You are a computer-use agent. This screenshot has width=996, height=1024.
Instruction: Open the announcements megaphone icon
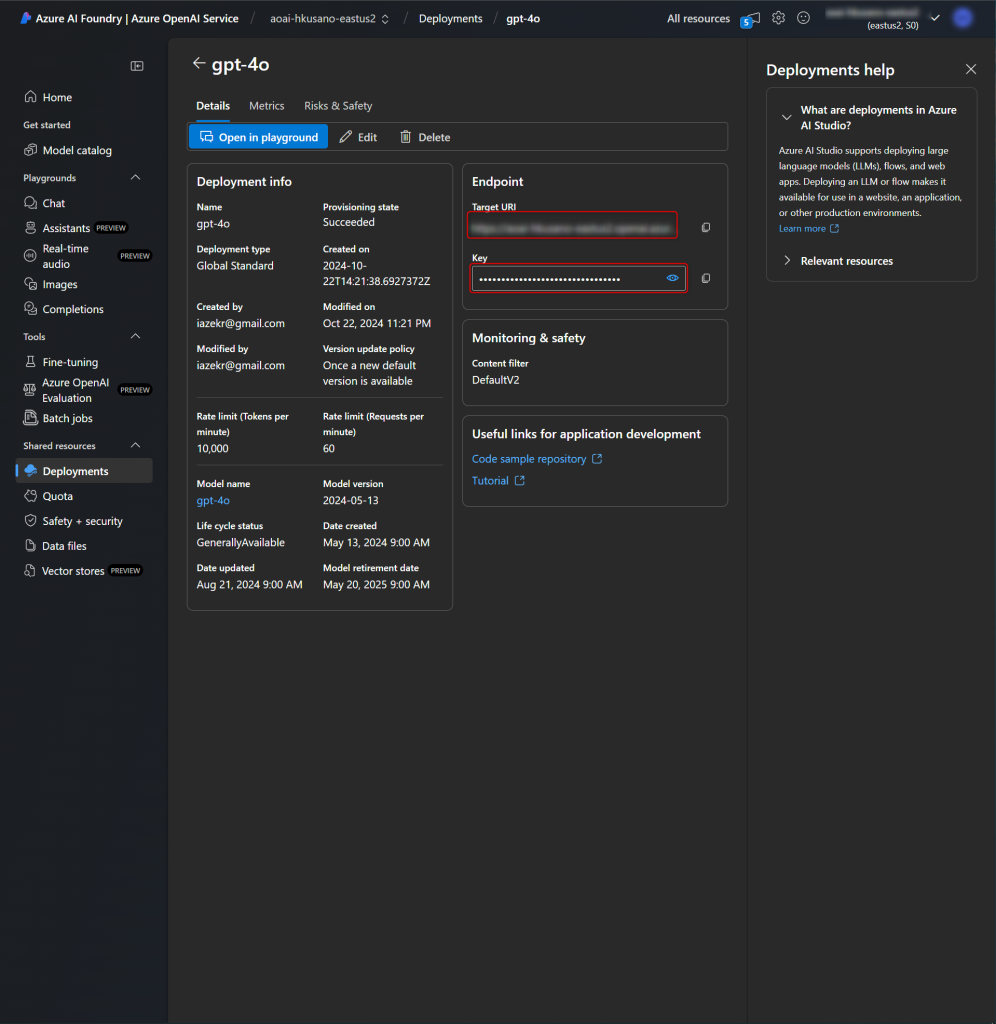click(750, 20)
